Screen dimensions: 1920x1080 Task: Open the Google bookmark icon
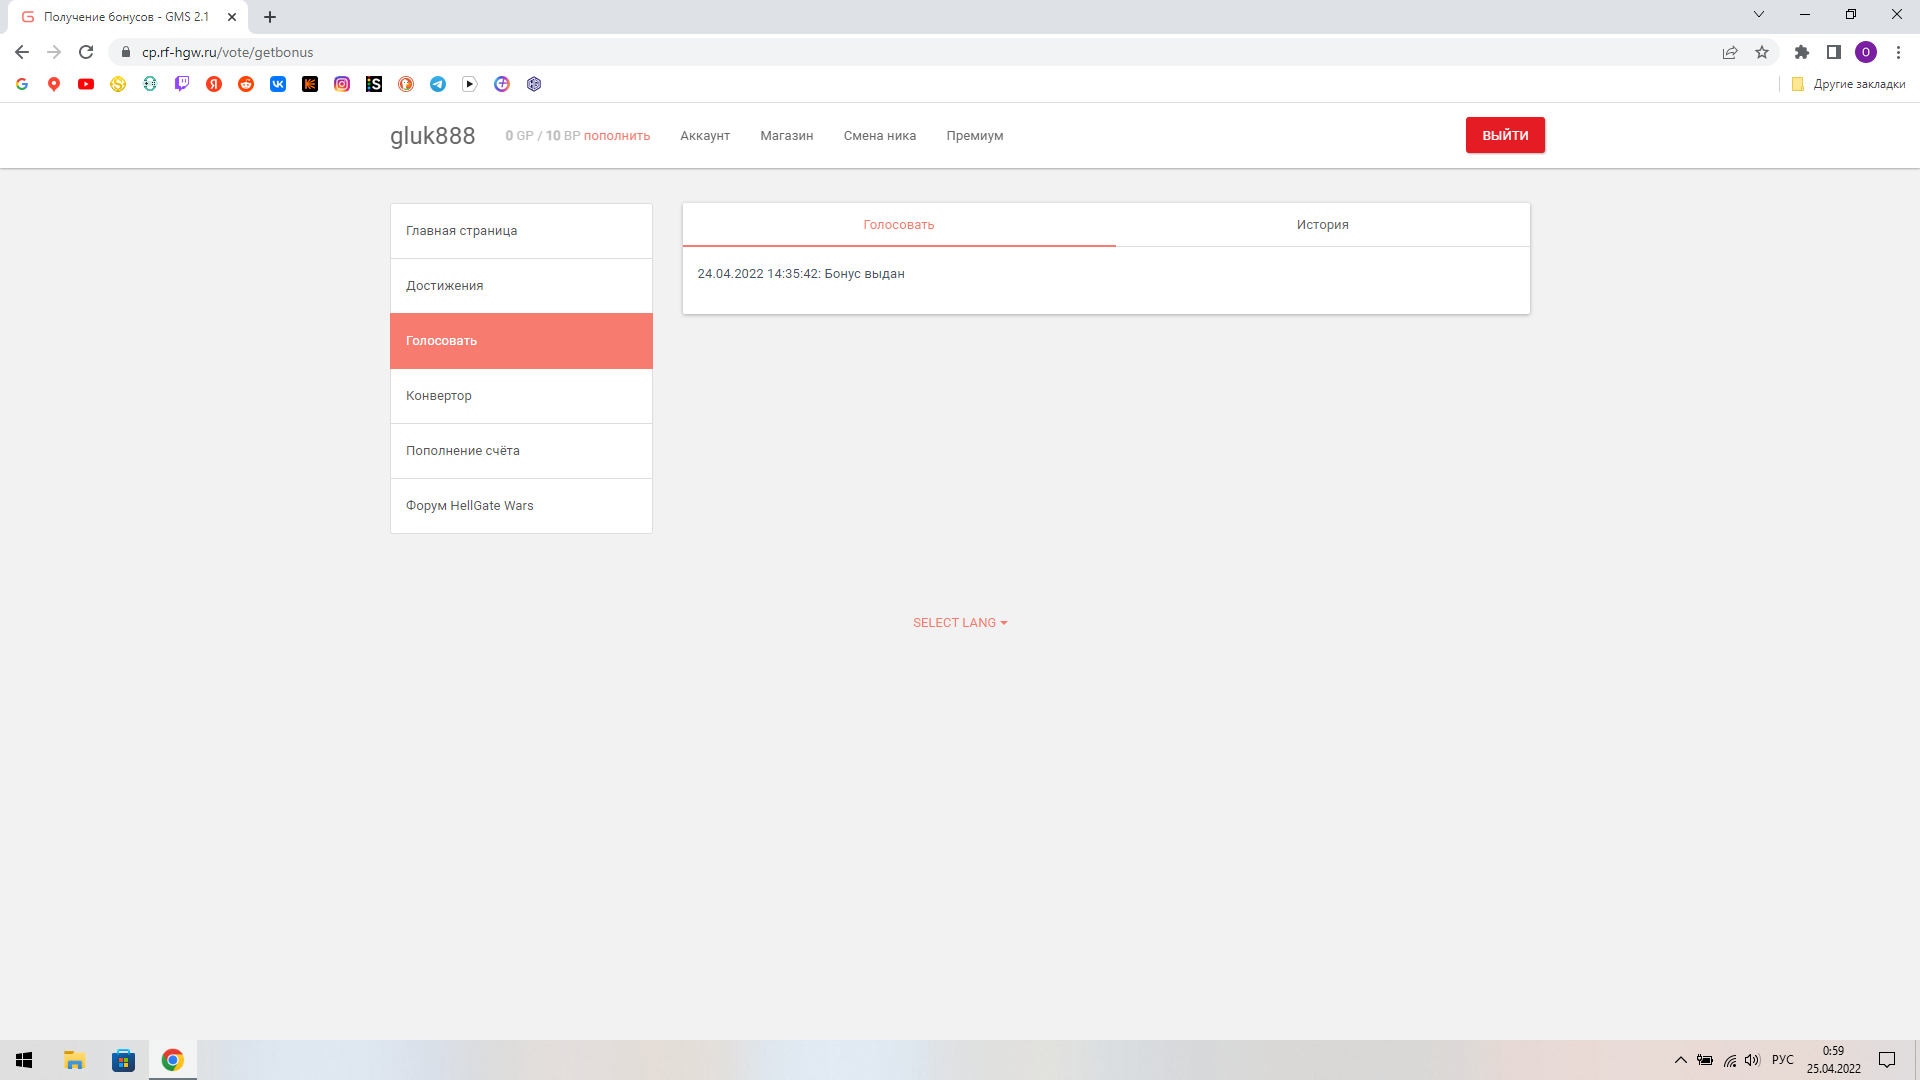tap(22, 84)
